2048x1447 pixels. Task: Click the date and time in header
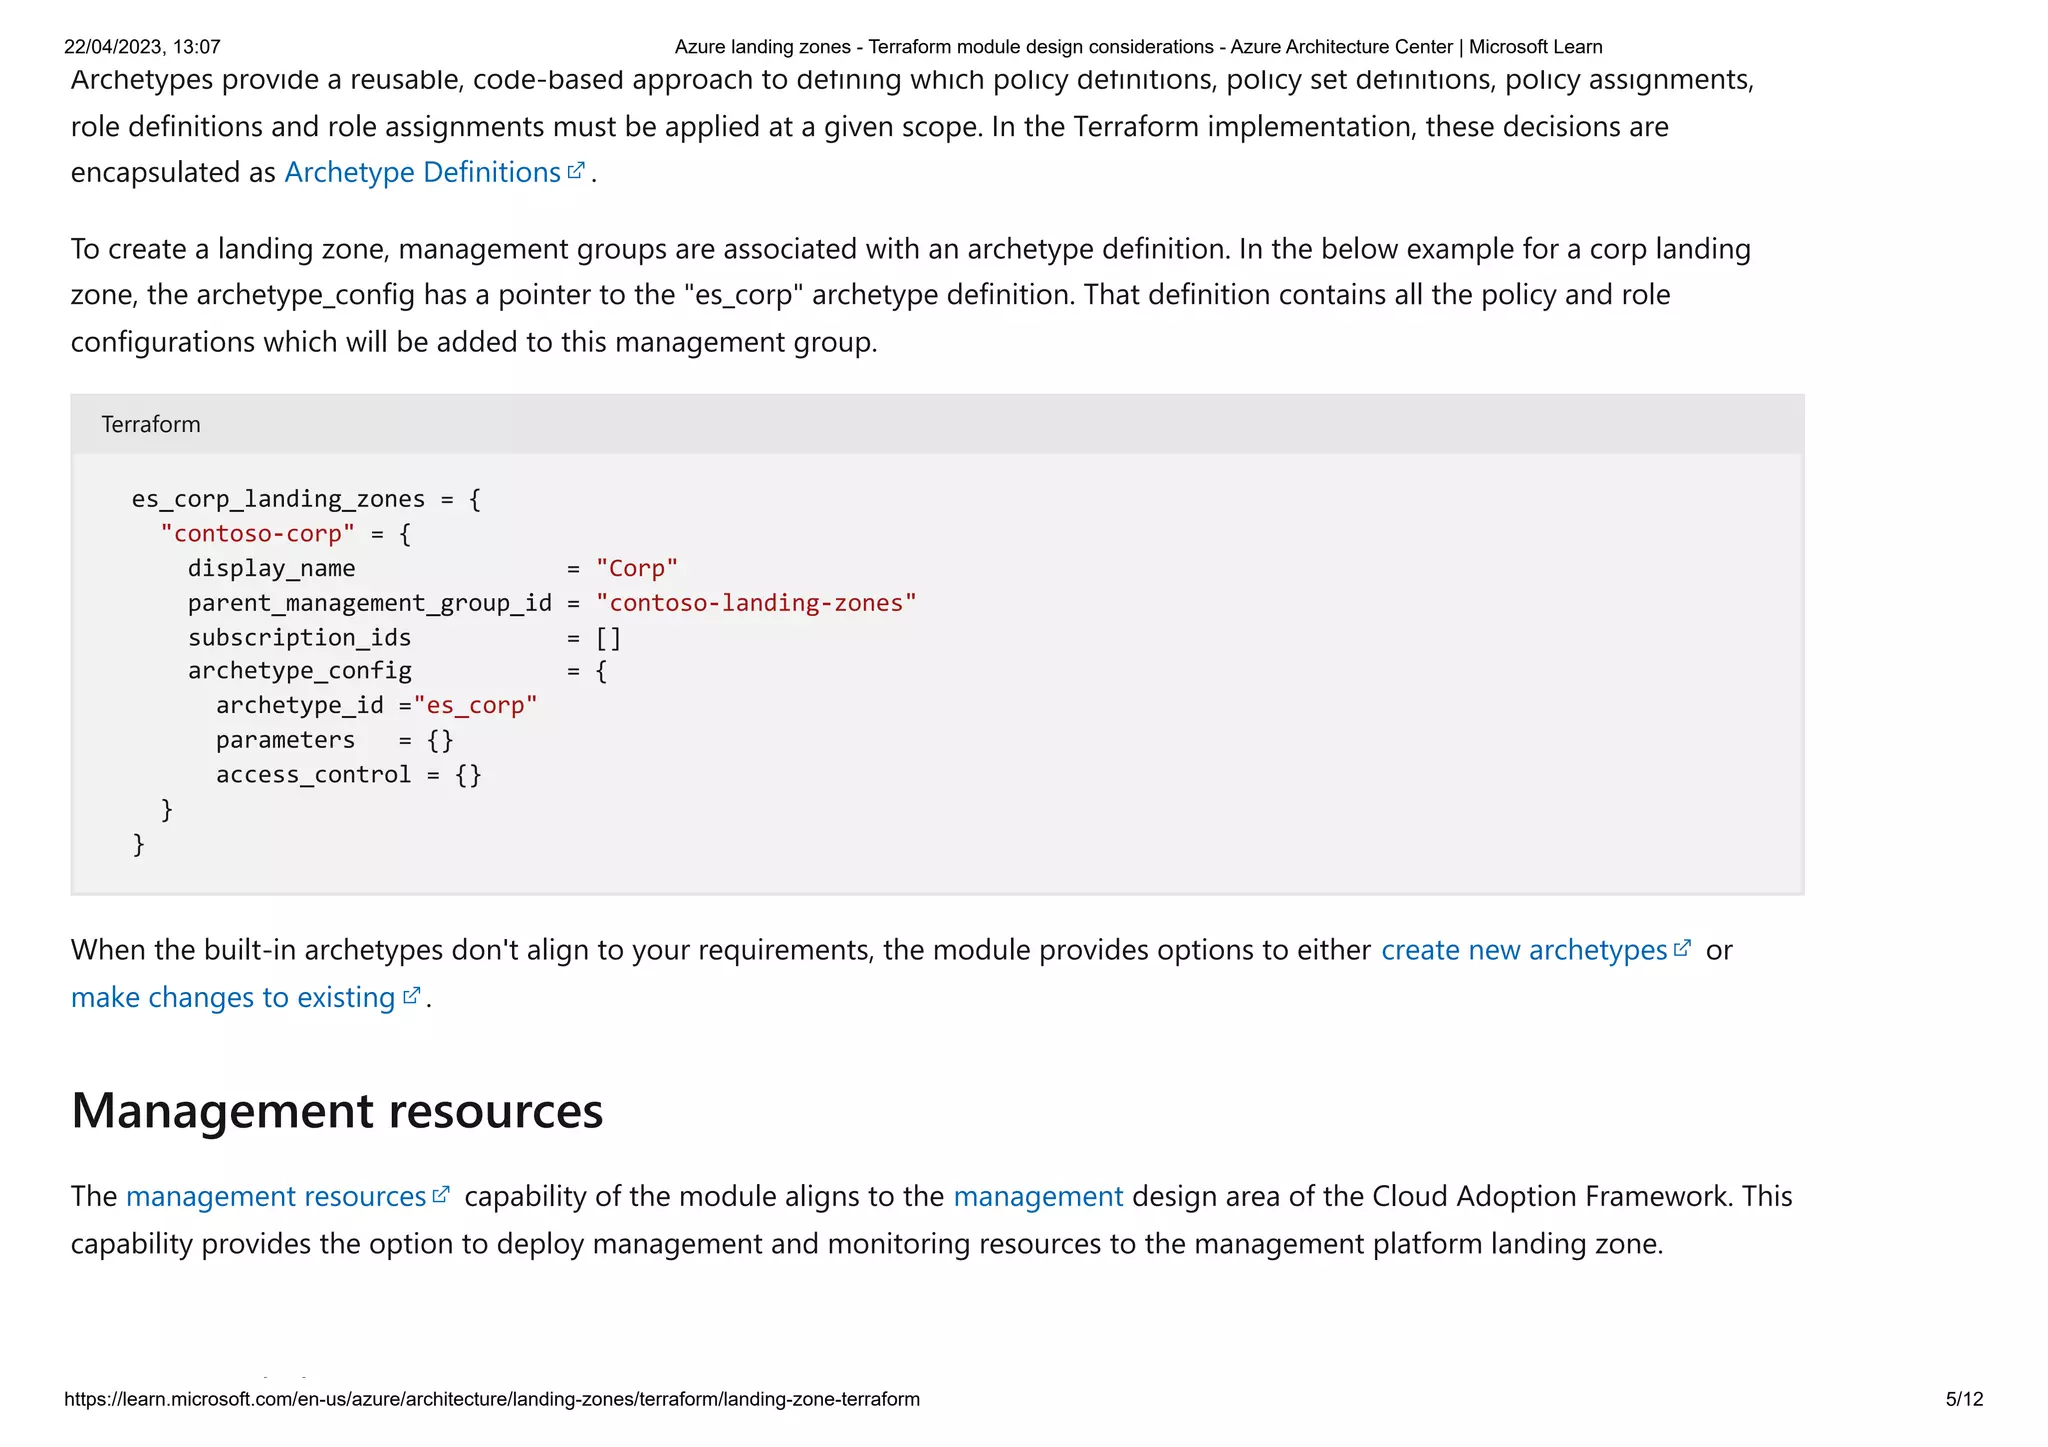pyautogui.click(x=142, y=47)
